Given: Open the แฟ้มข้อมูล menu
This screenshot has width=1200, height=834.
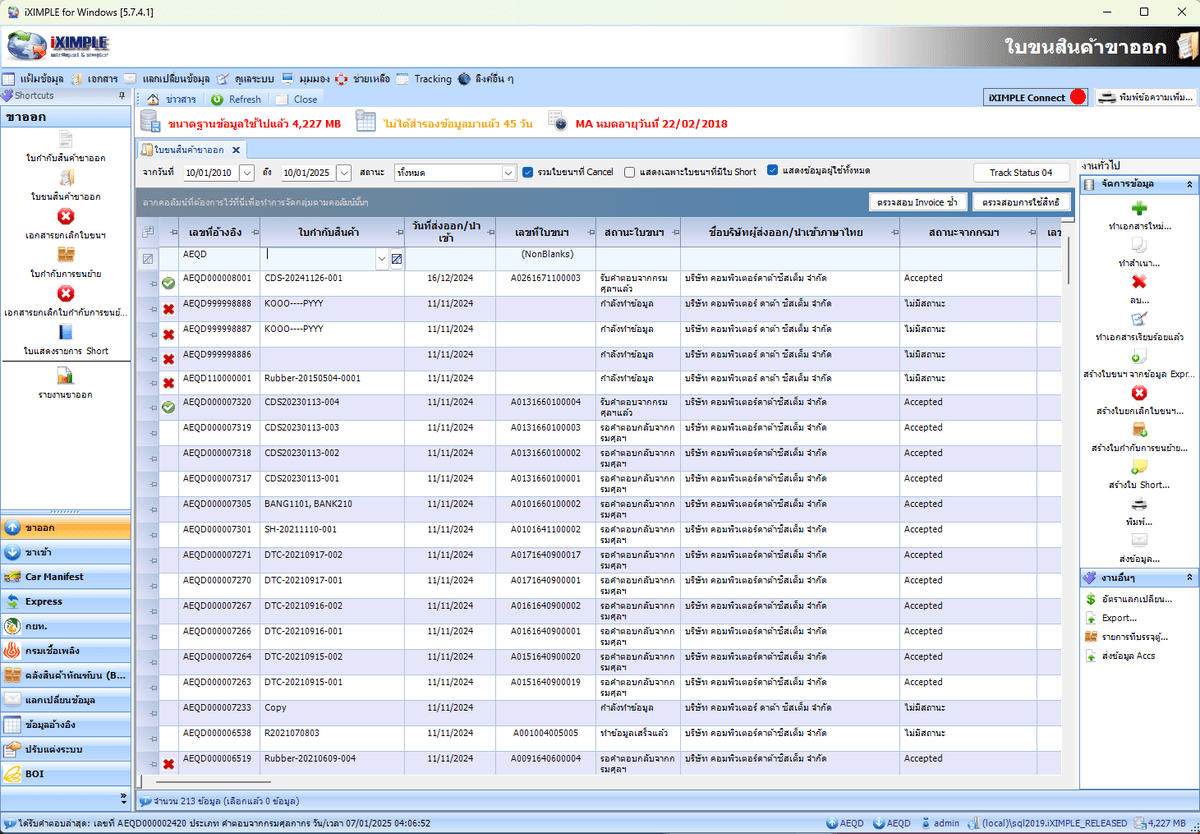Looking at the screenshot, I should point(33,79).
